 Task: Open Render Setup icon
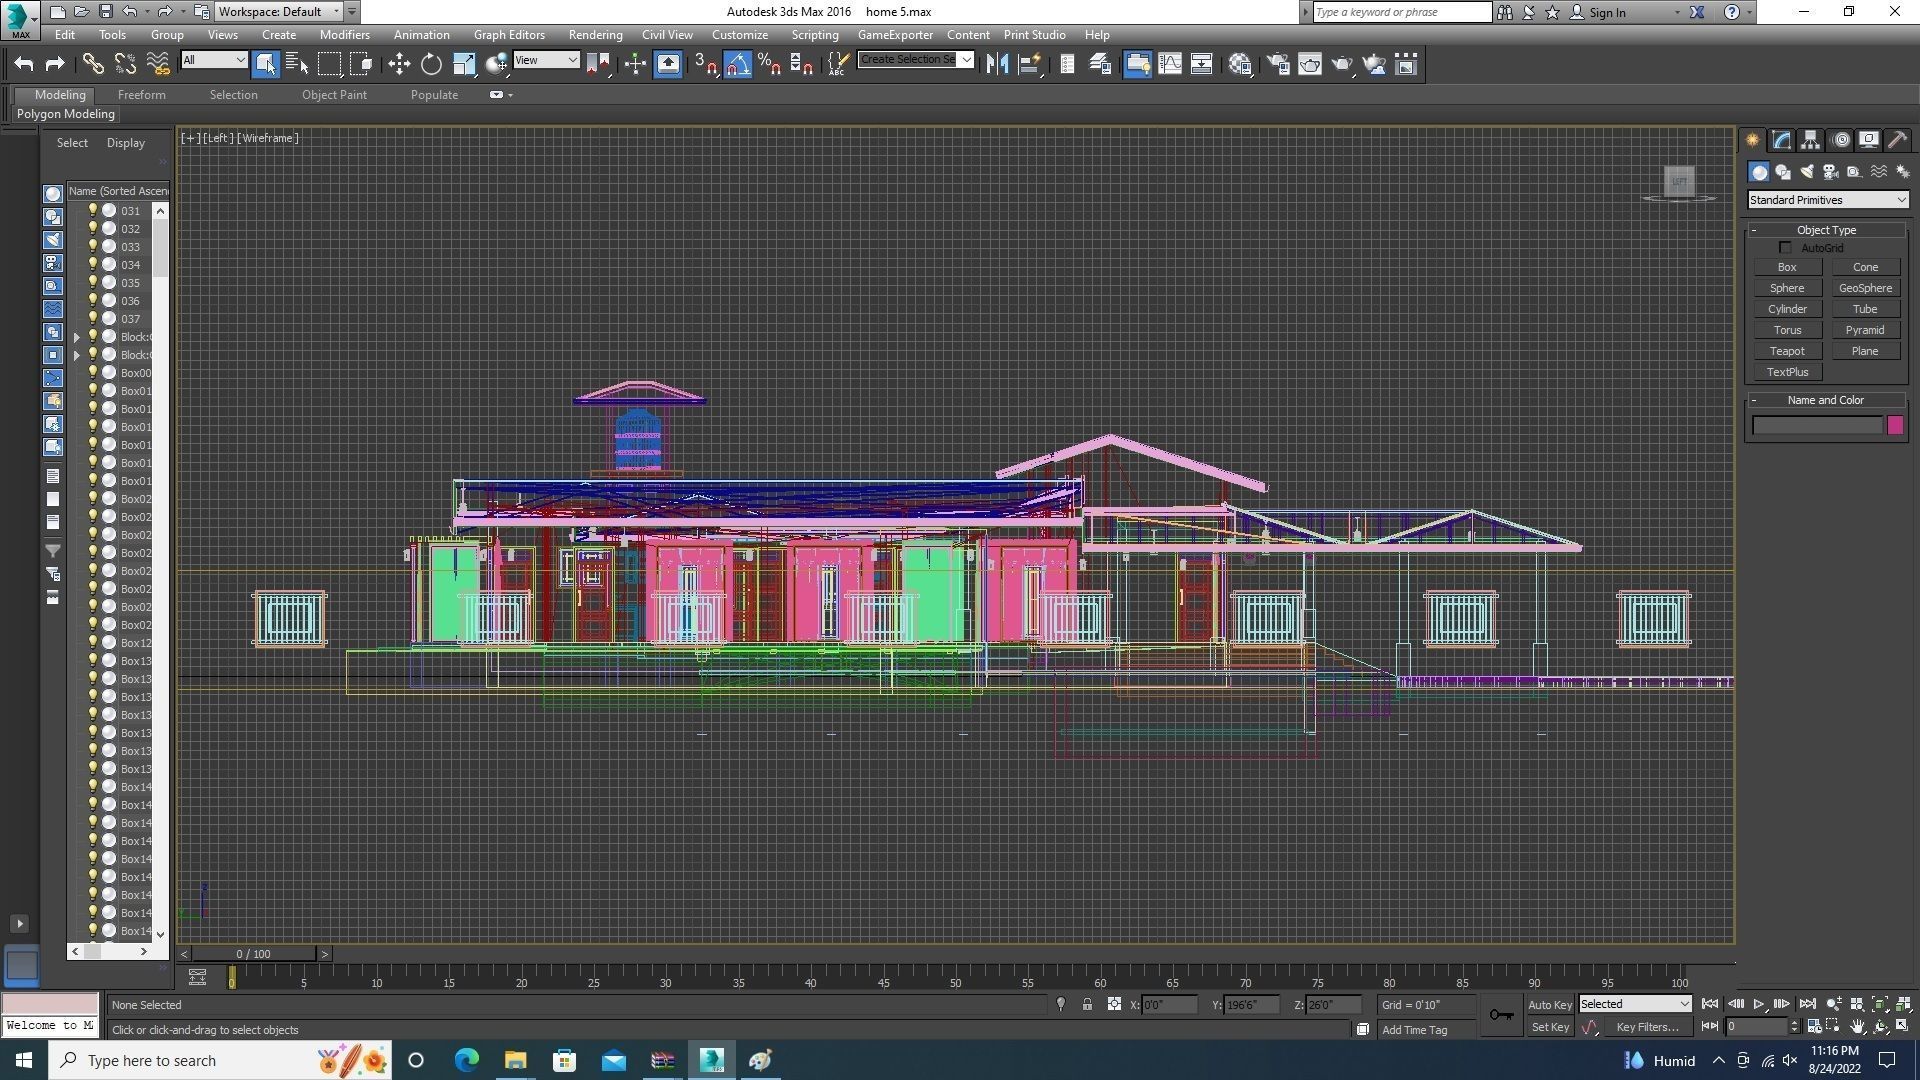click(1278, 64)
